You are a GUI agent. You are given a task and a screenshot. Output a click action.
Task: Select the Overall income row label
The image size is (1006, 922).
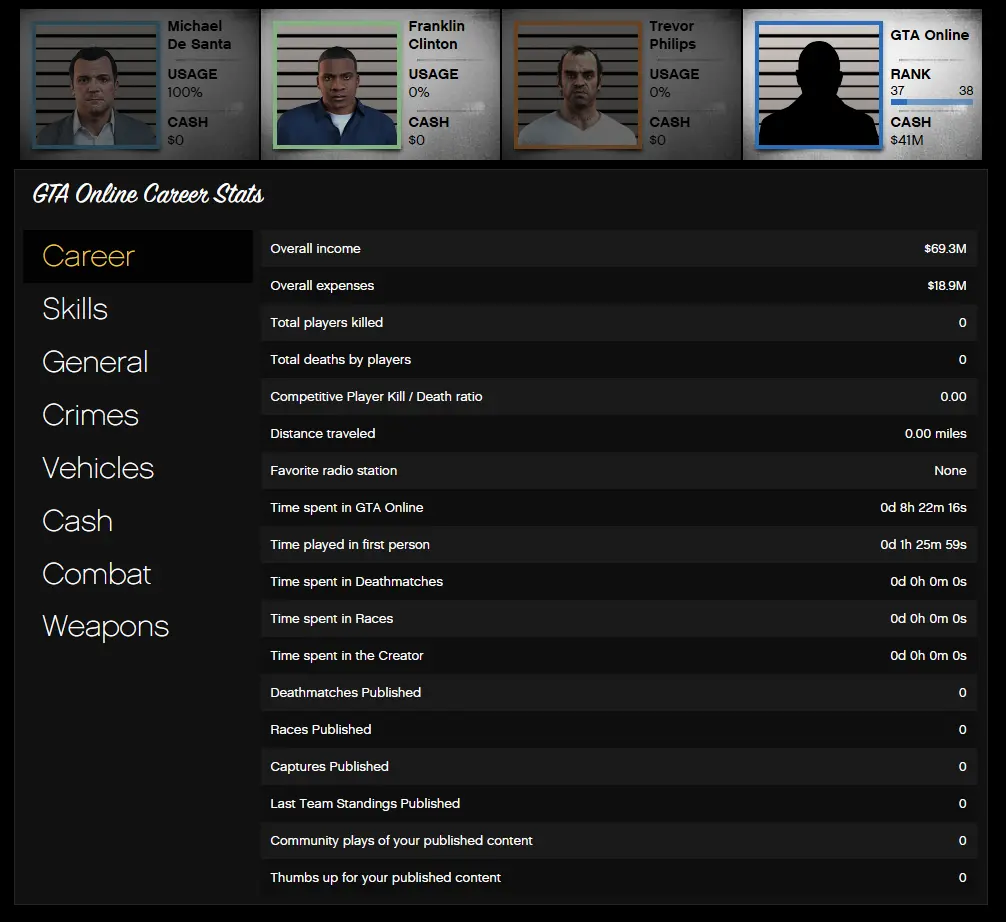(315, 248)
